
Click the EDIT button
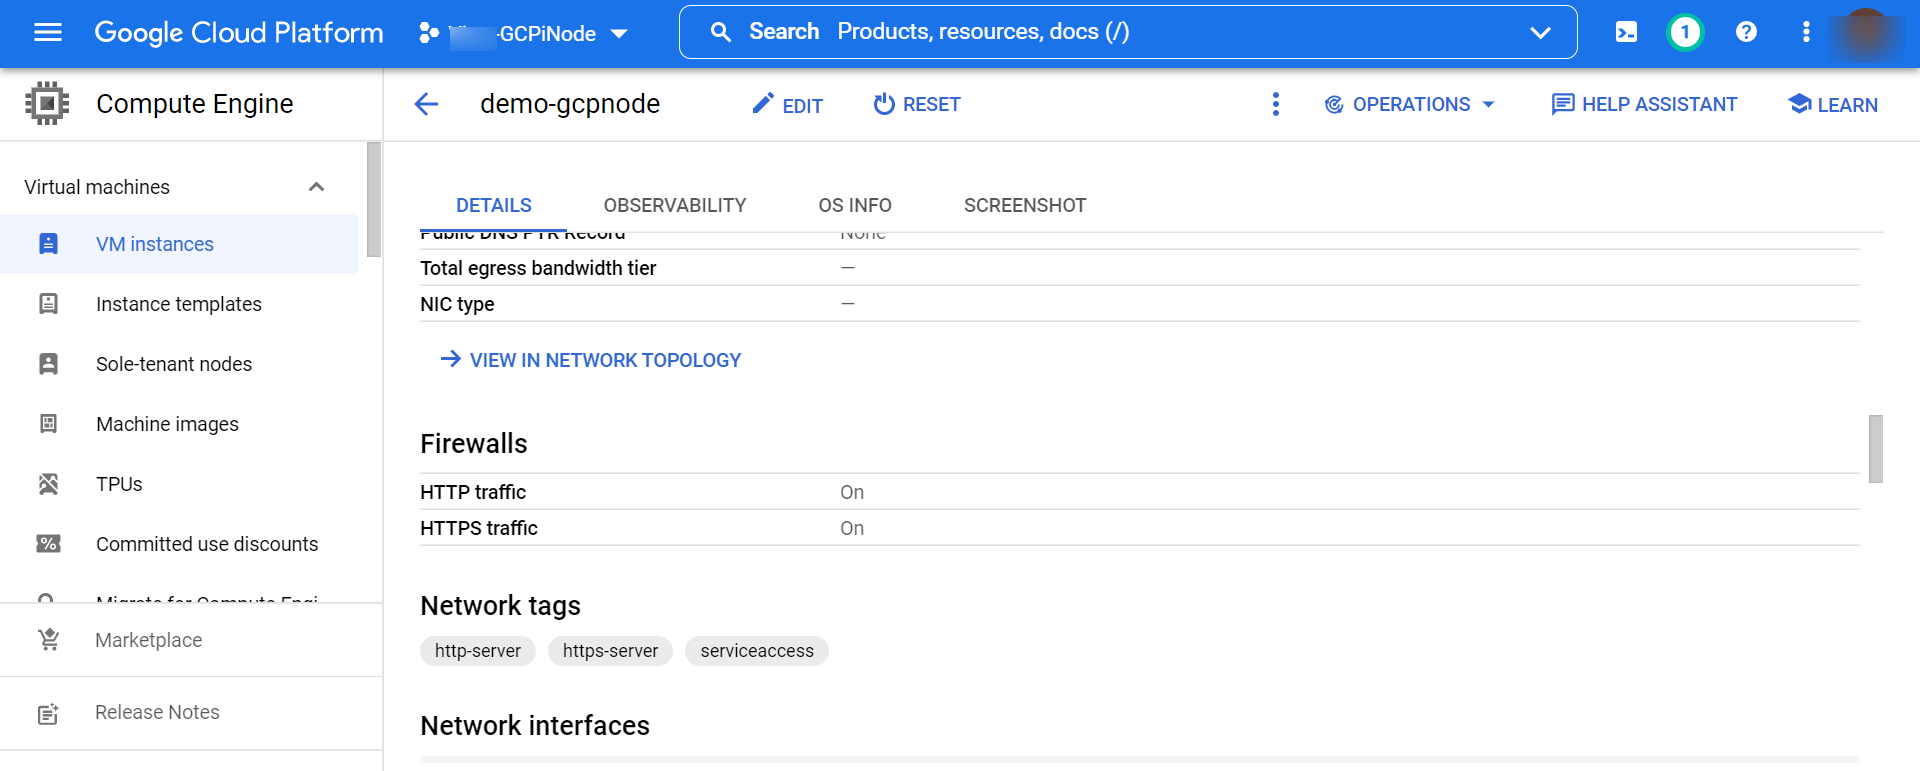pos(788,104)
